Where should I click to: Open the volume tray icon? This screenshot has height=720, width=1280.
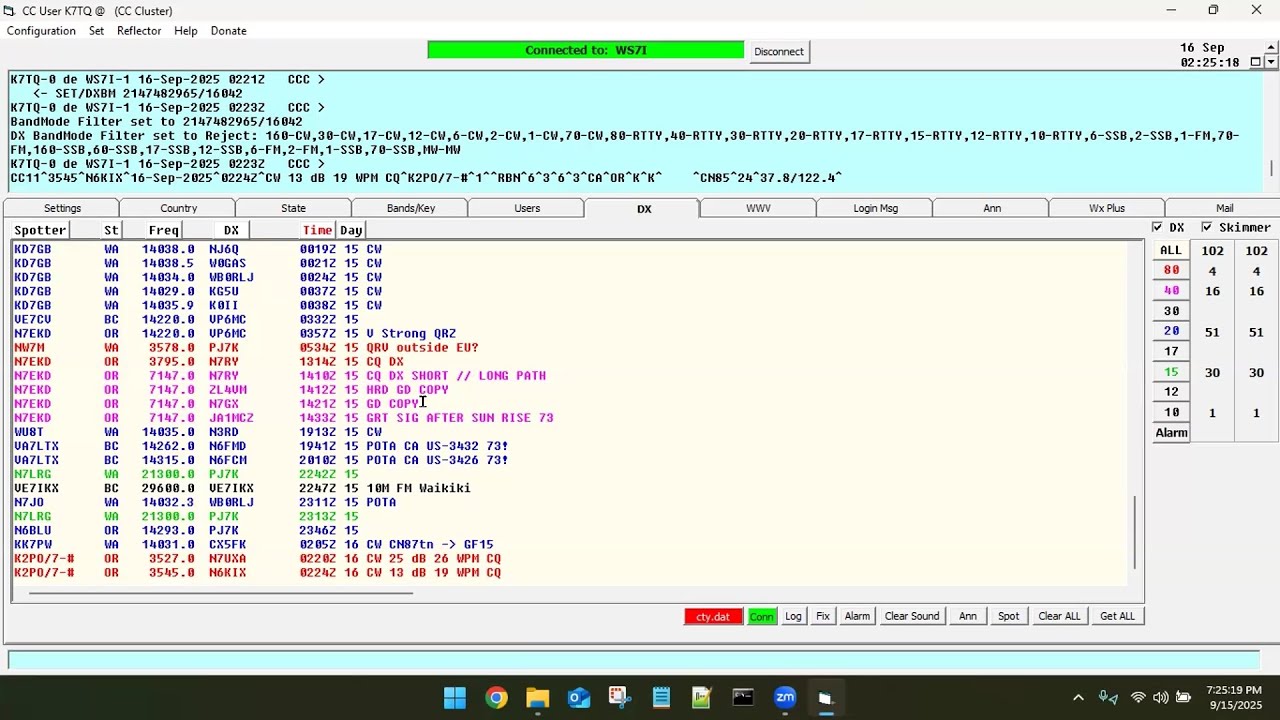click(1161, 697)
